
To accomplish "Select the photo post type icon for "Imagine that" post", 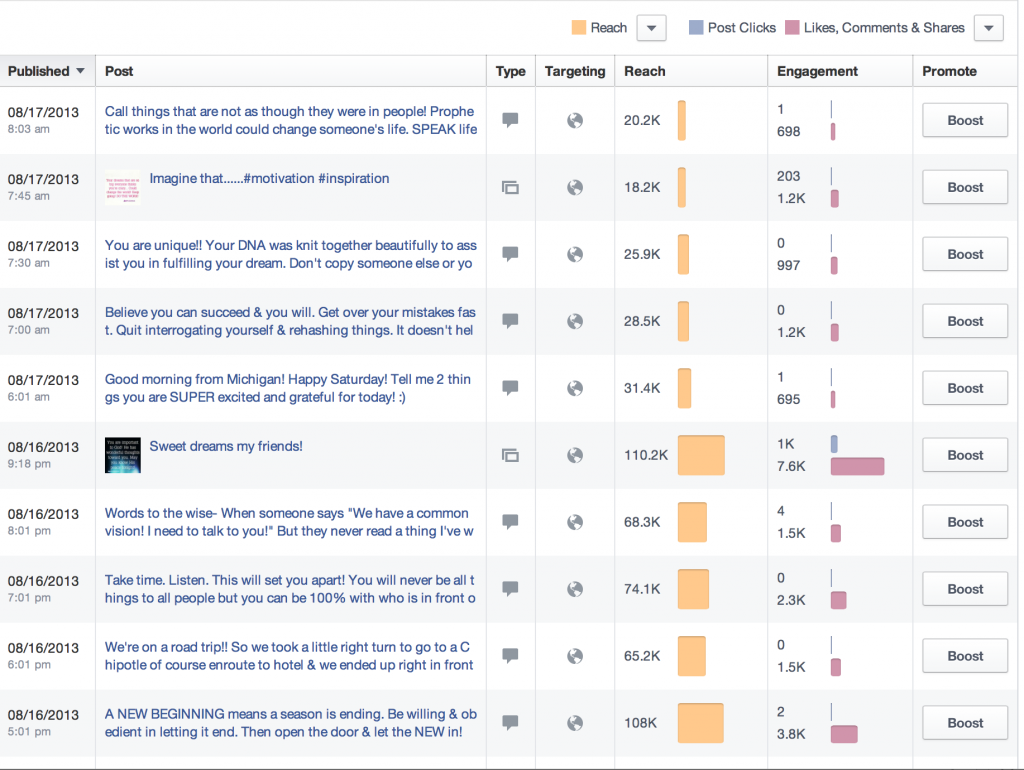I will (x=510, y=187).
